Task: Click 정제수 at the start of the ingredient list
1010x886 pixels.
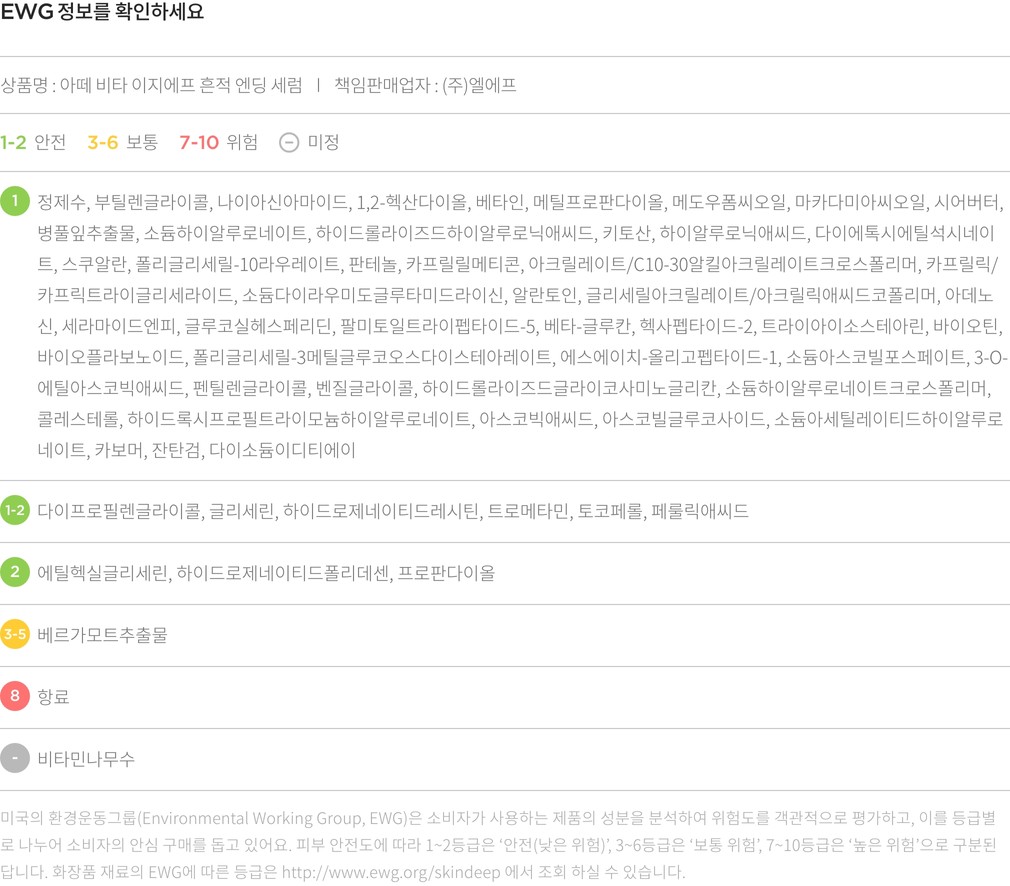Action: click(x=62, y=202)
